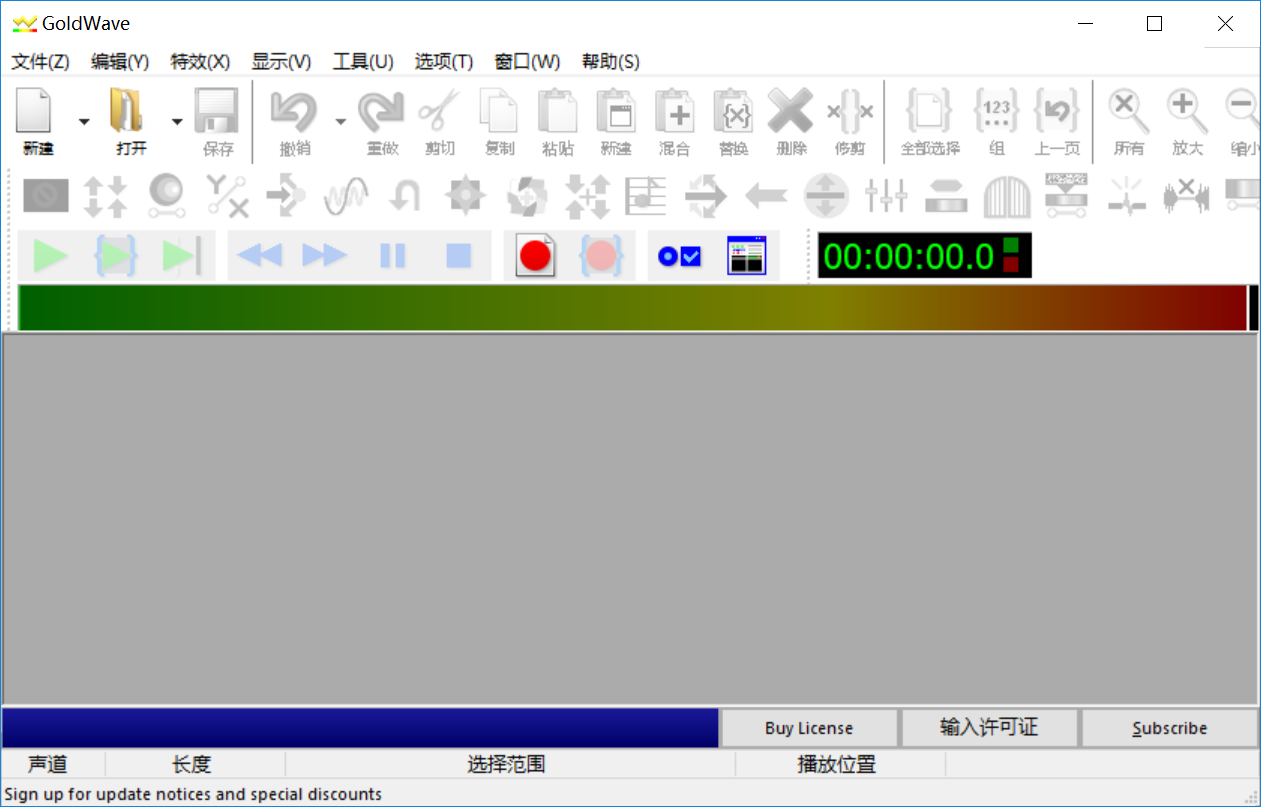Click the rewind double-arrow button
The height and width of the screenshot is (807, 1261).
(259, 256)
